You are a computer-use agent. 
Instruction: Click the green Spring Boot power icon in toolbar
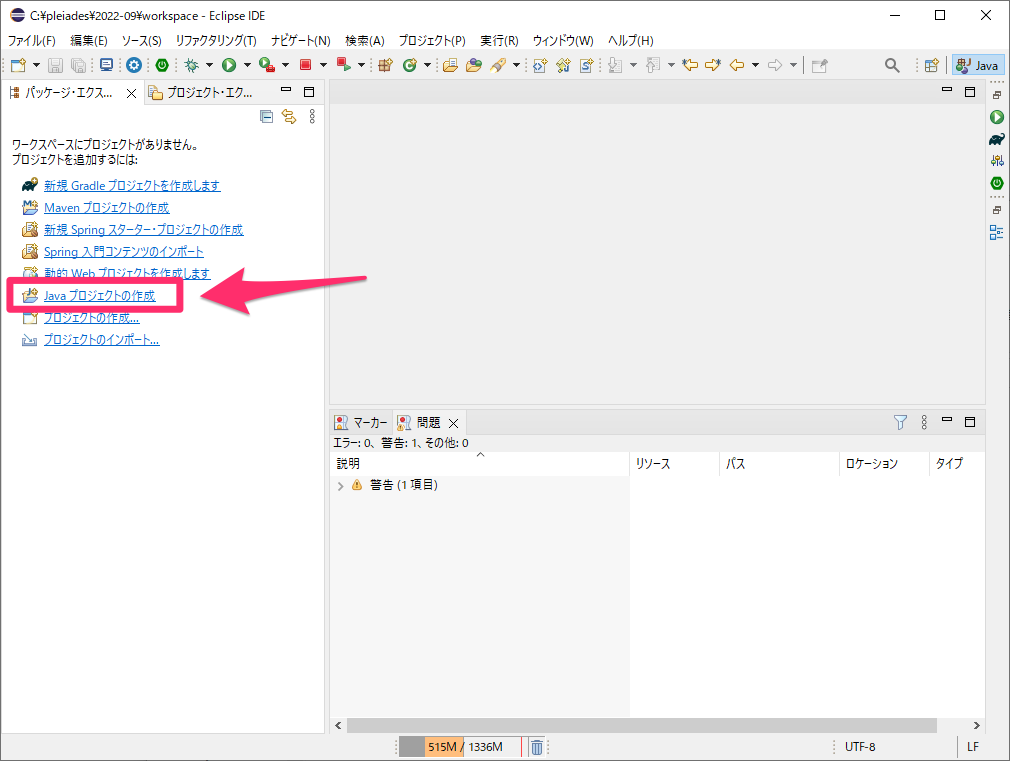[162, 65]
